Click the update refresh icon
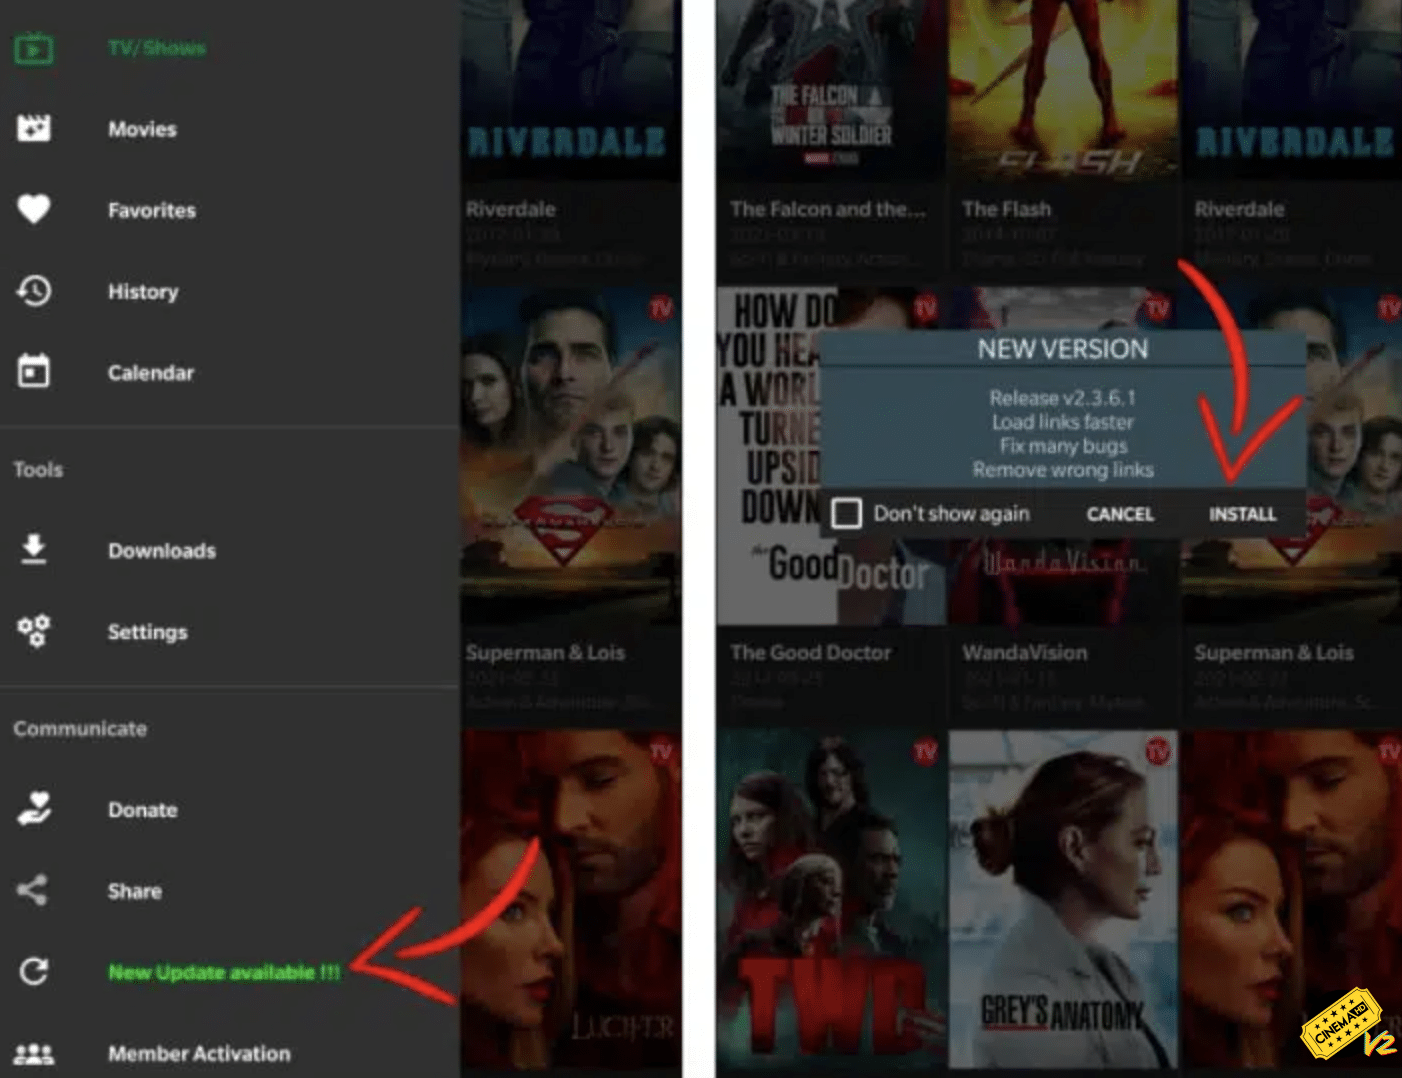Viewport: 1402px width, 1078px height. (34, 971)
